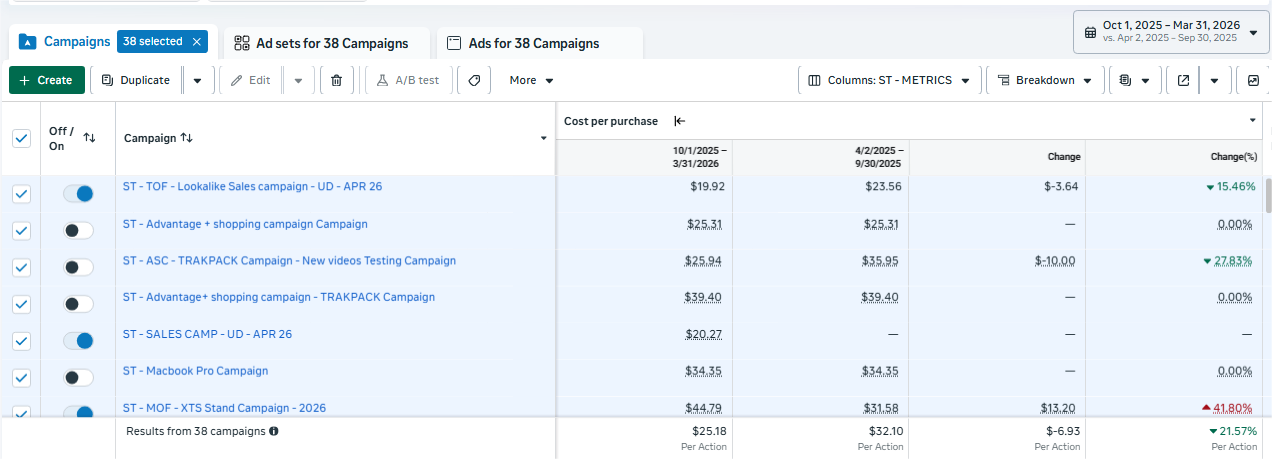Click the green Create button

(46, 80)
